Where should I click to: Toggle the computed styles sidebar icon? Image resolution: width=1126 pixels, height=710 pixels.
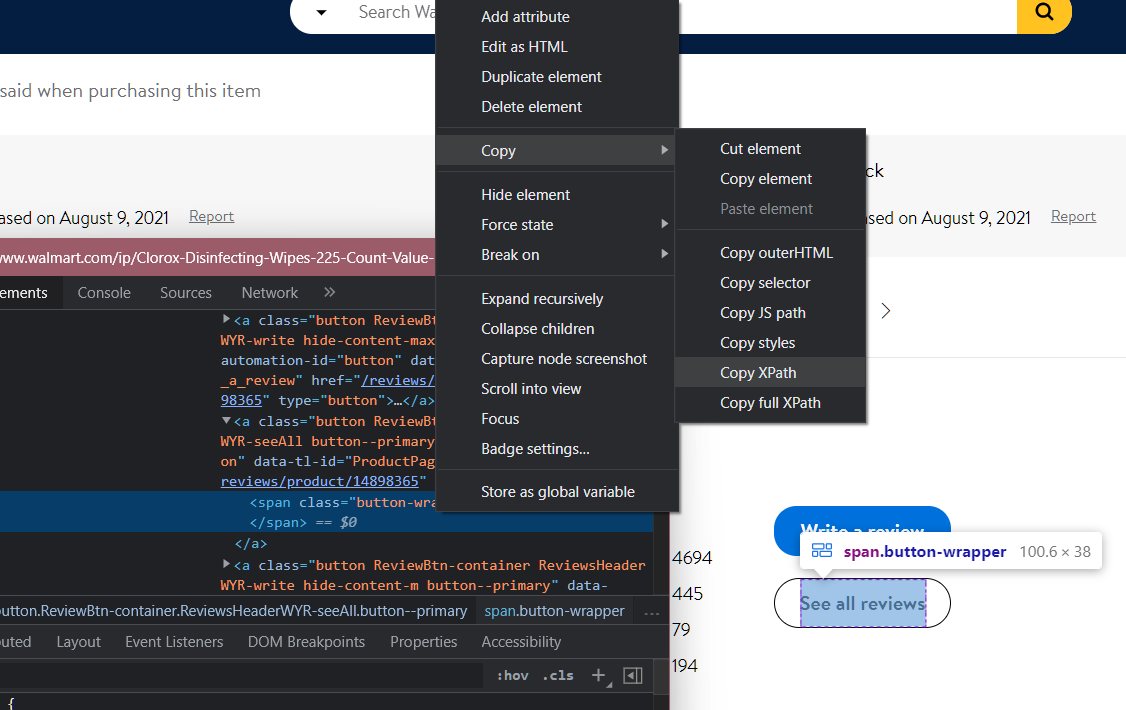point(633,676)
